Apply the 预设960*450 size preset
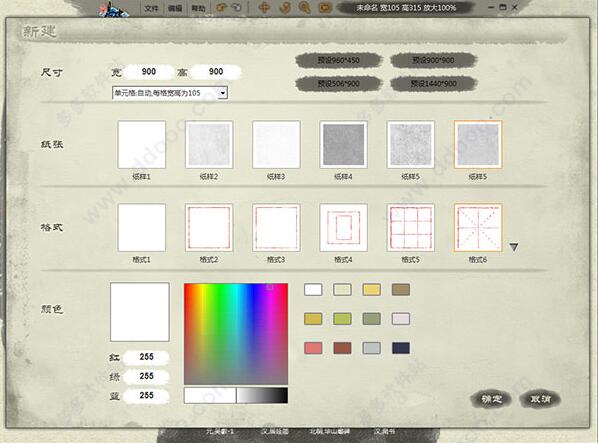Screen dimensions: 598x443 coord(339,60)
